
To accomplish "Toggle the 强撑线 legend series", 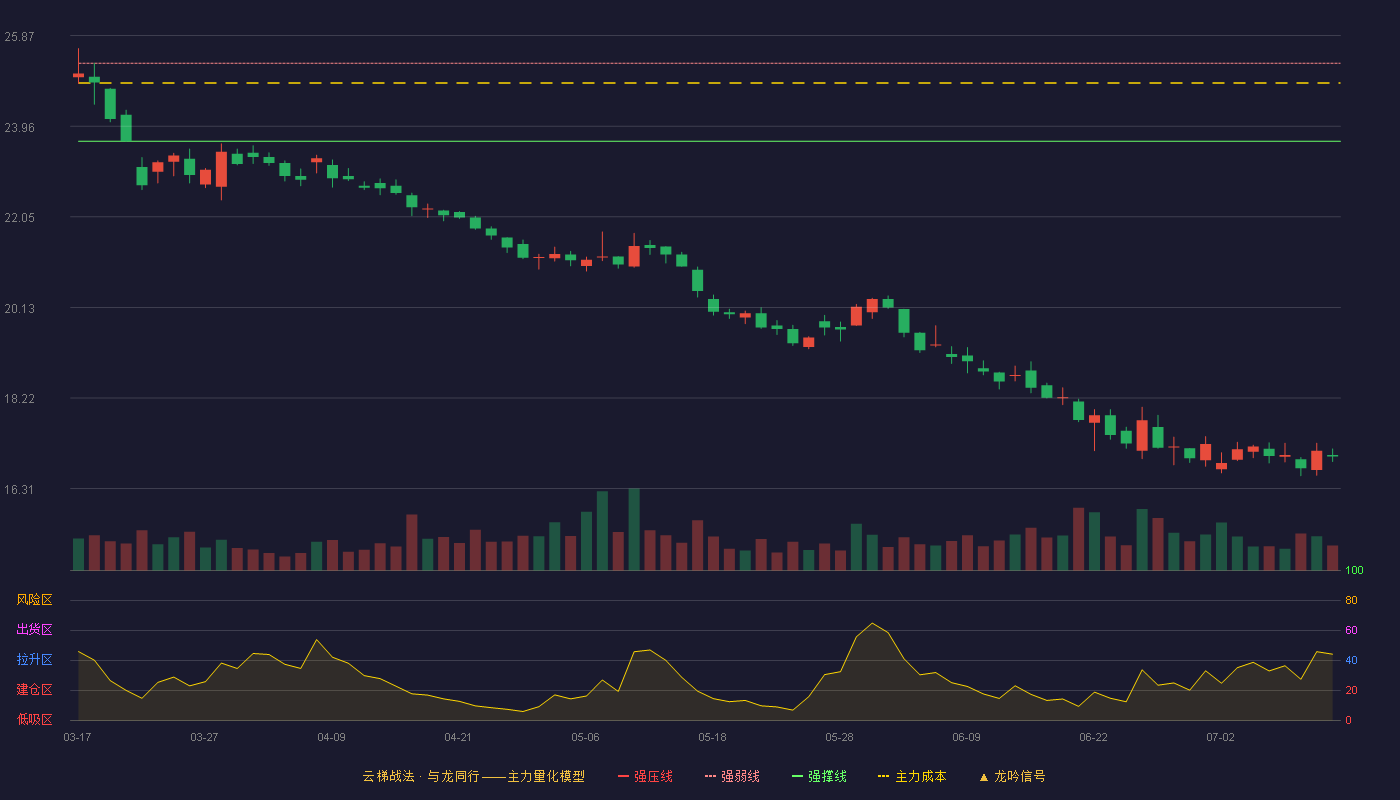I will [x=819, y=776].
